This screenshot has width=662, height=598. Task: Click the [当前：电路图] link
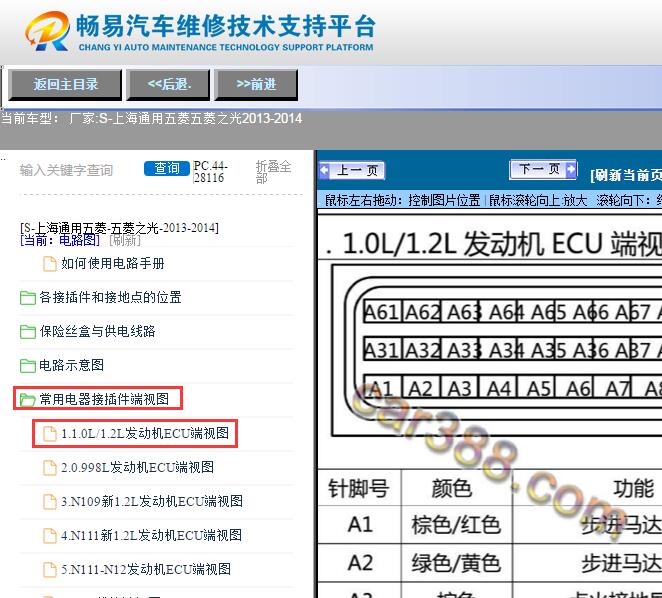tap(60, 240)
